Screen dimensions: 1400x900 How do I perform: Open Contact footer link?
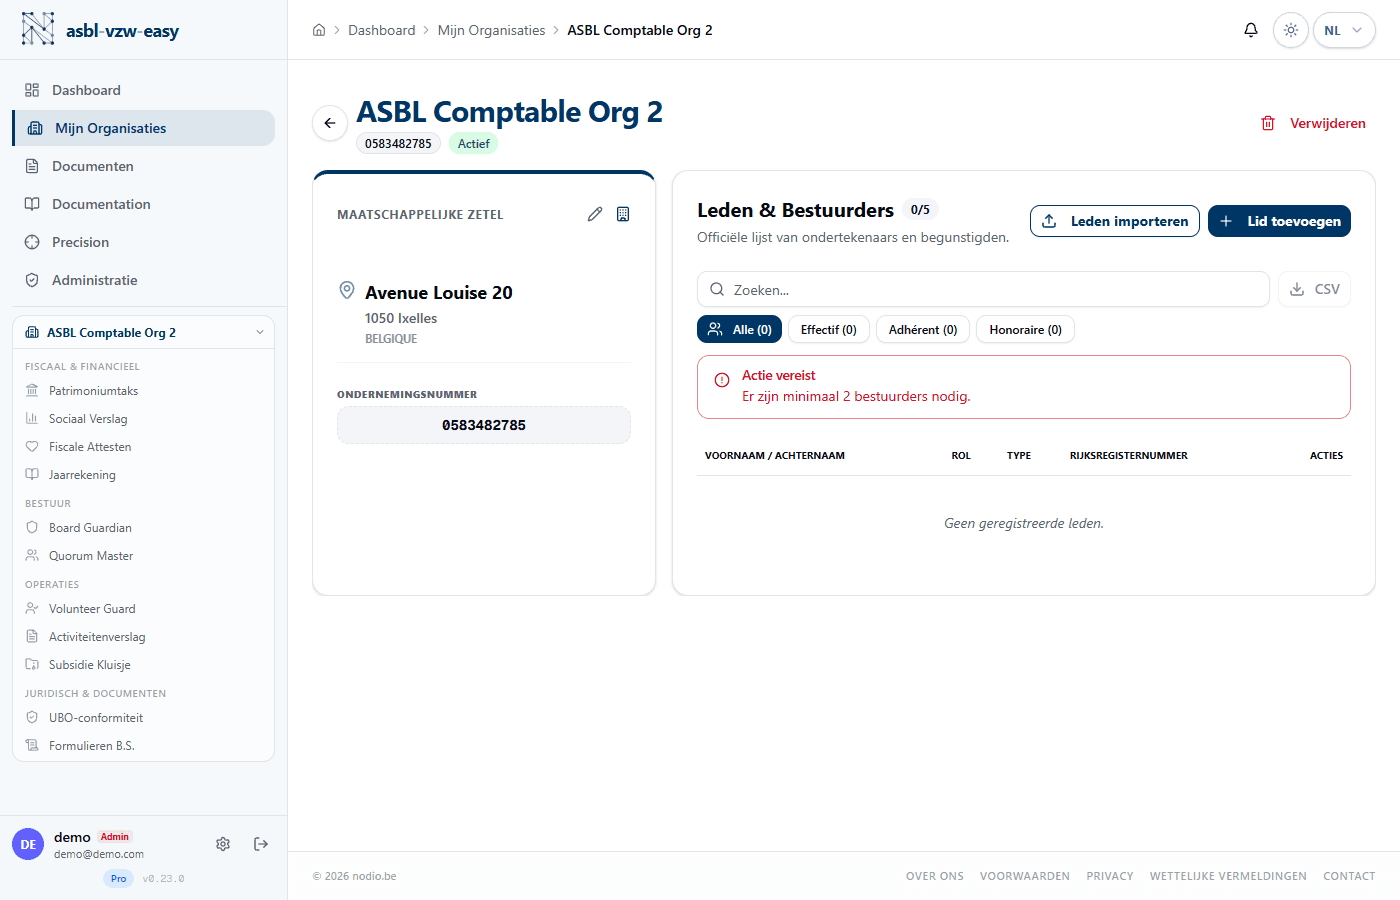click(x=1349, y=876)
